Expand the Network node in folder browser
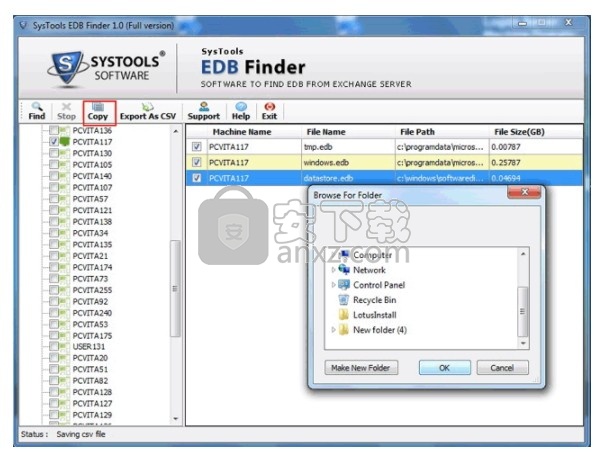This screenshot has width=613, height=454. [333, 270]
